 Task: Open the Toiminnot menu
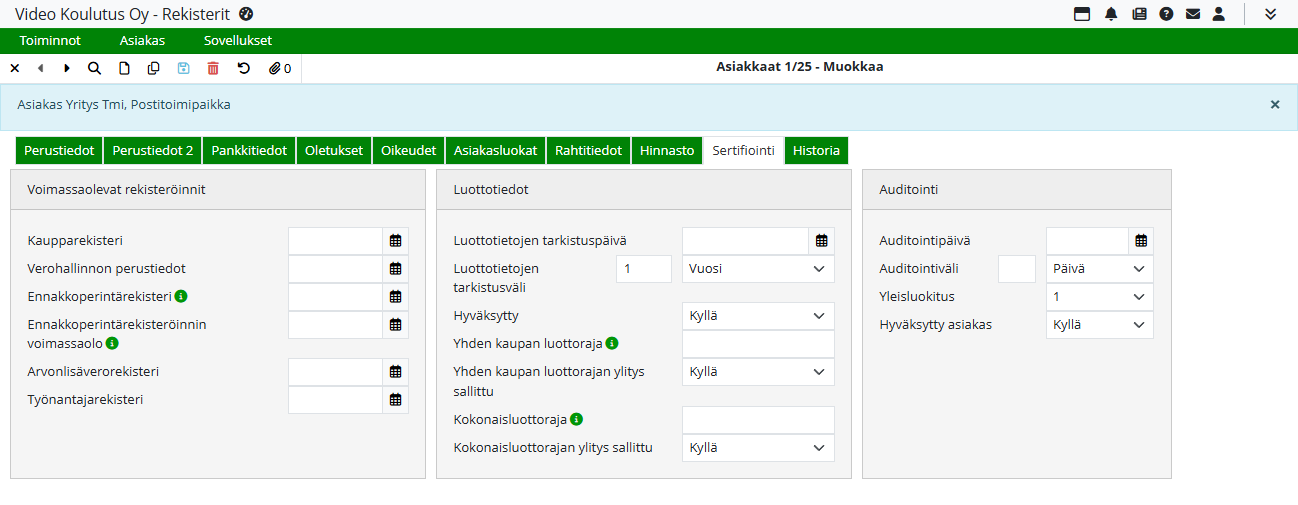(x=50, y=41)
